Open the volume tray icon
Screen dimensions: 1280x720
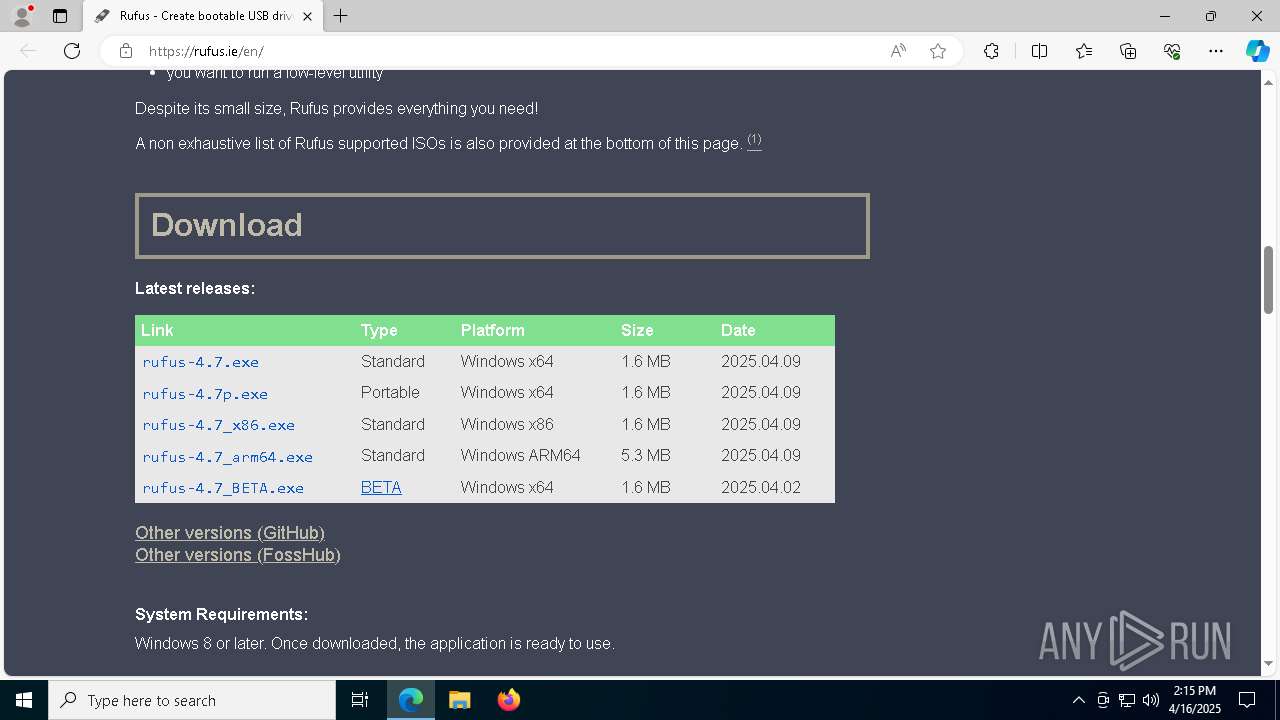pyautogui.click(x=1150, y=700)
